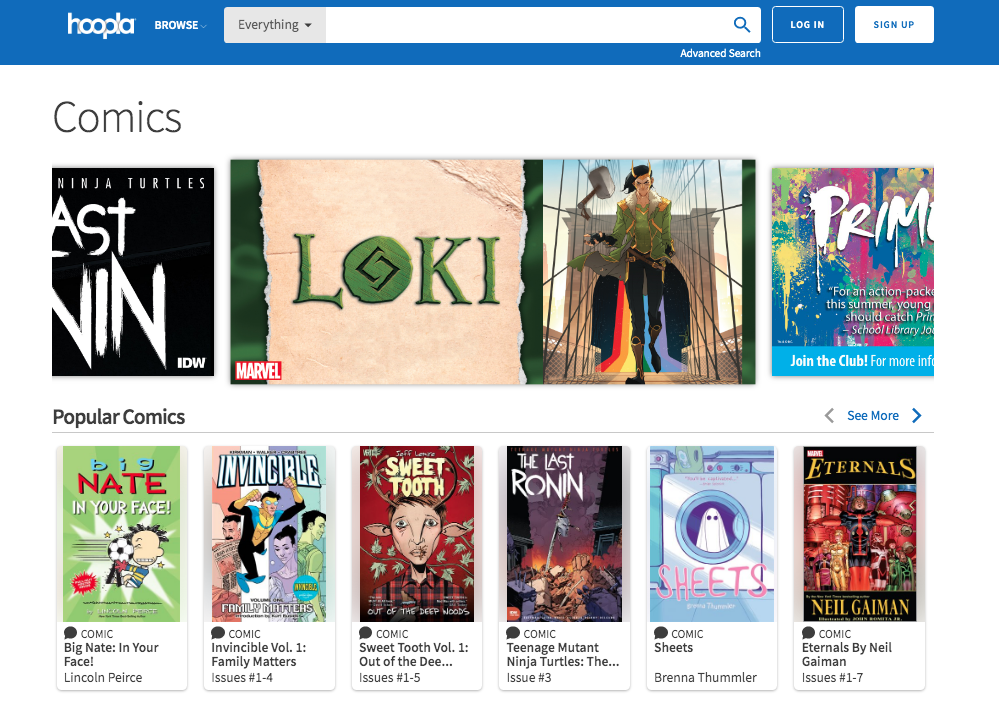
Task: Open the Advanced Search link
Action: [x=720, y=54]
